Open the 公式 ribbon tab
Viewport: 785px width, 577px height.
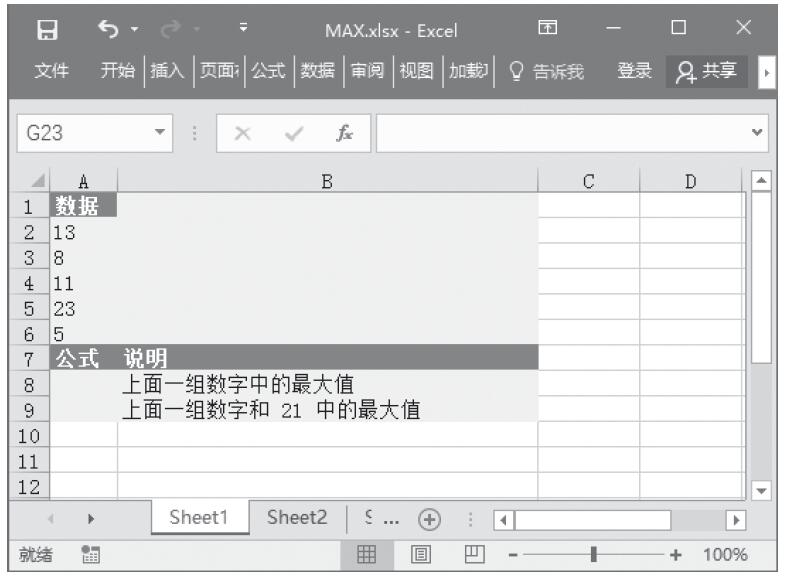pyautogui.click(x=267, y=71)
